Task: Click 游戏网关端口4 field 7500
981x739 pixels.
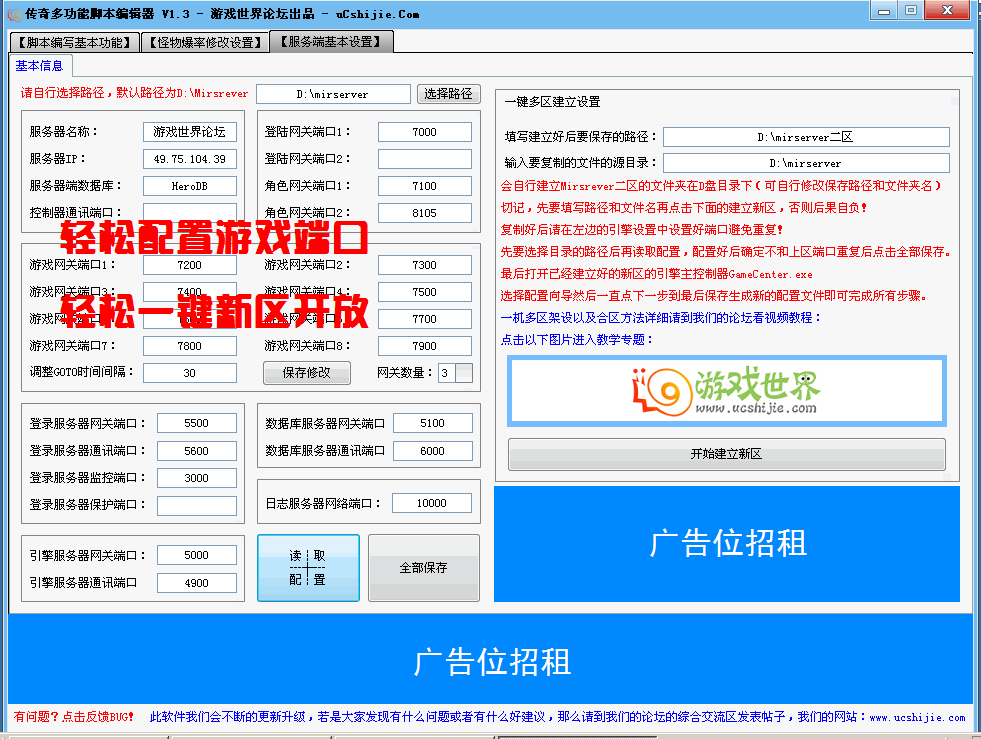Action: click(x=424, y=292)
